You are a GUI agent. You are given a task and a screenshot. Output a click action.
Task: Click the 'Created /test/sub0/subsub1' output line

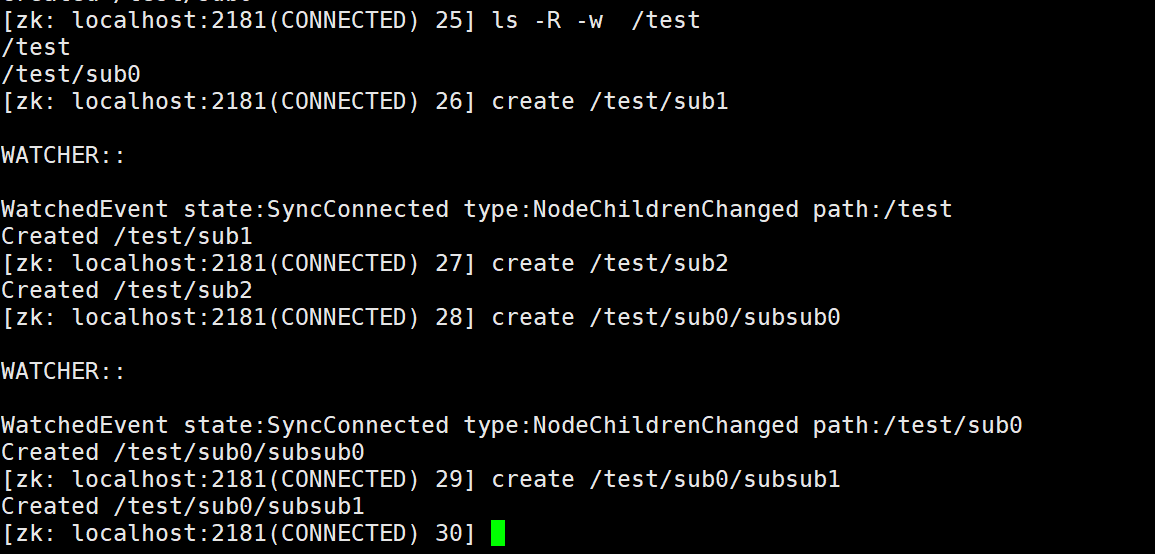183,506
